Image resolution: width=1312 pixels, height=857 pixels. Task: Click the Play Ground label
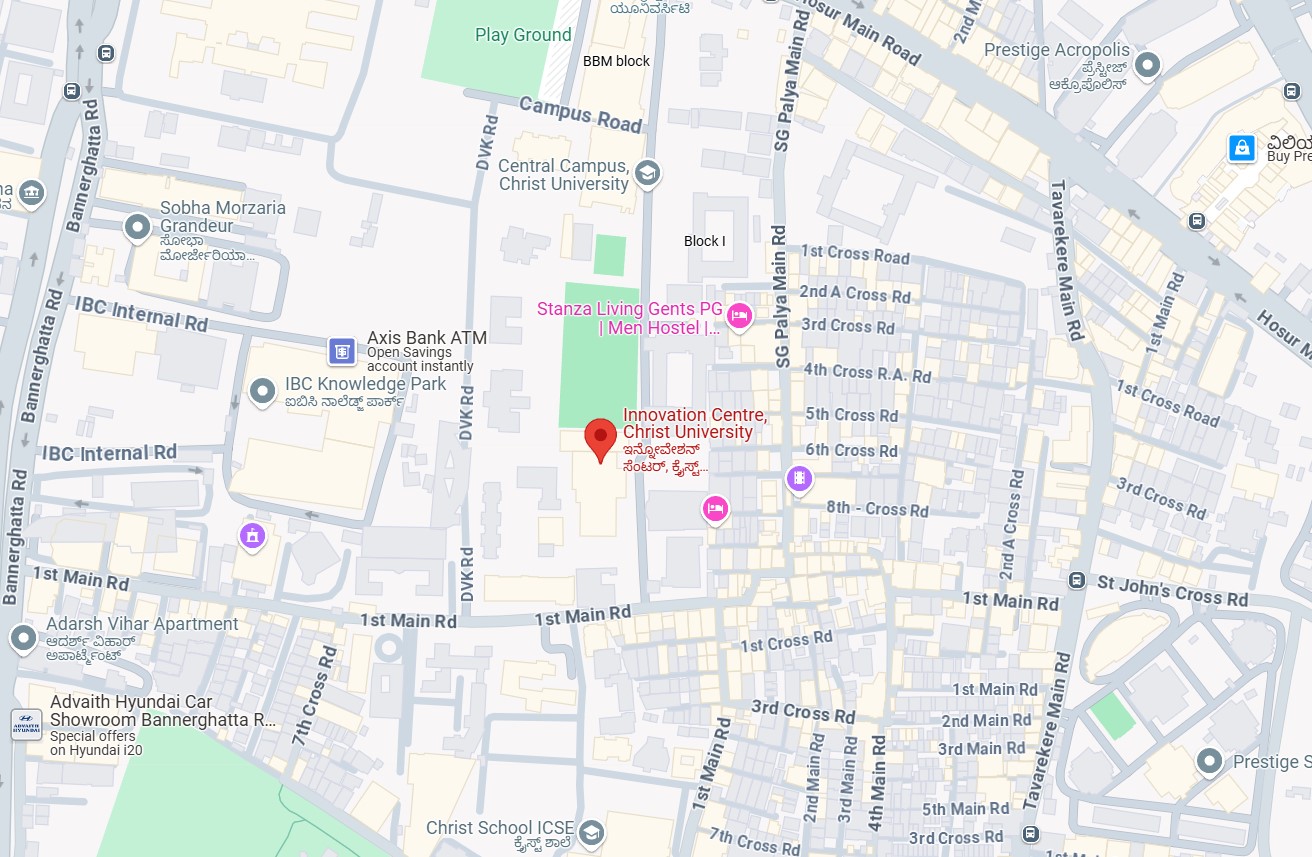(523, 35)
